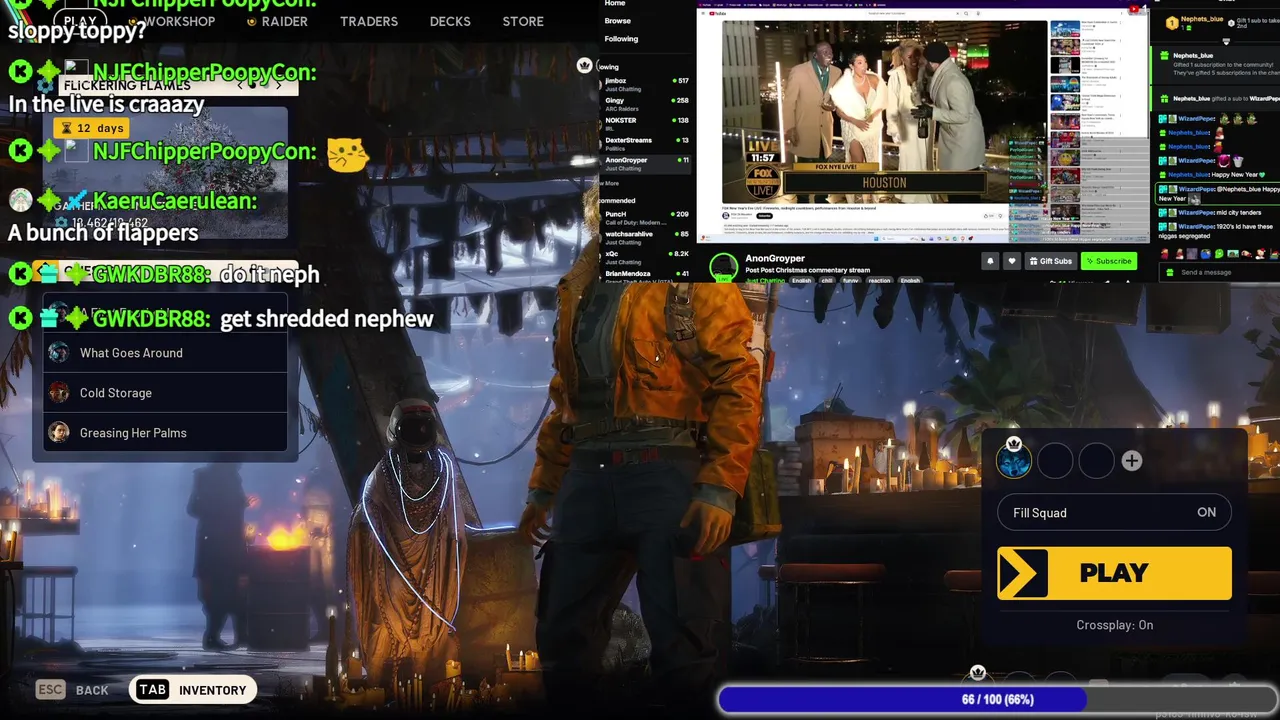Select watchsarahlive recommended channel
The width and height of the screenshot is (1280, 720).
tap(646, 238)
